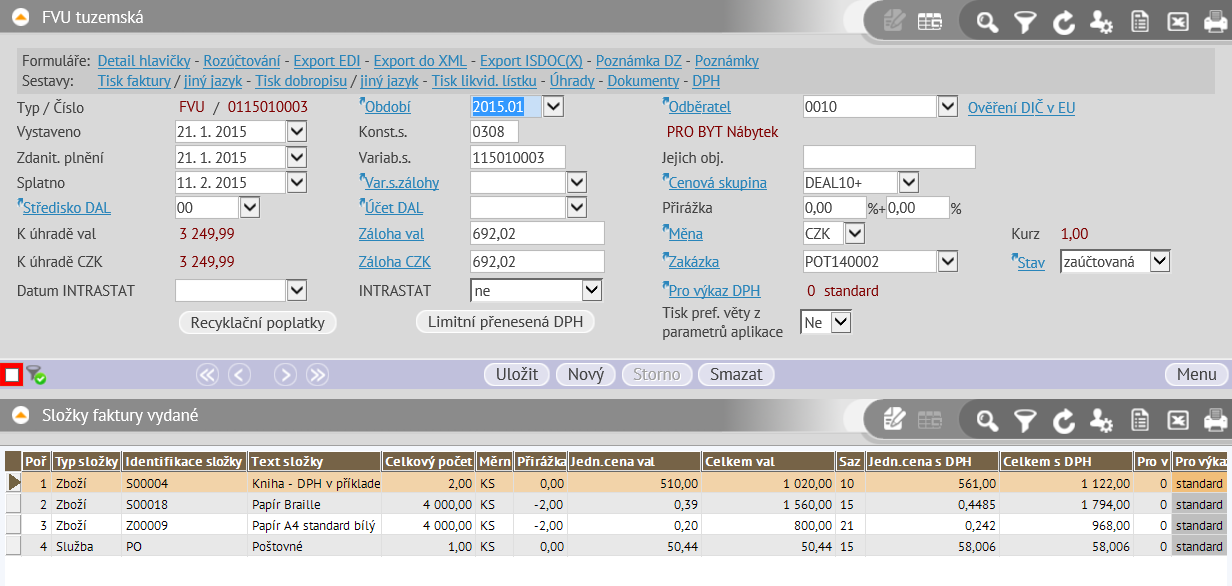Click the Uložit button
This screenshot has width=1232, height=586.
pyautogui.click(x=517, y=374)
